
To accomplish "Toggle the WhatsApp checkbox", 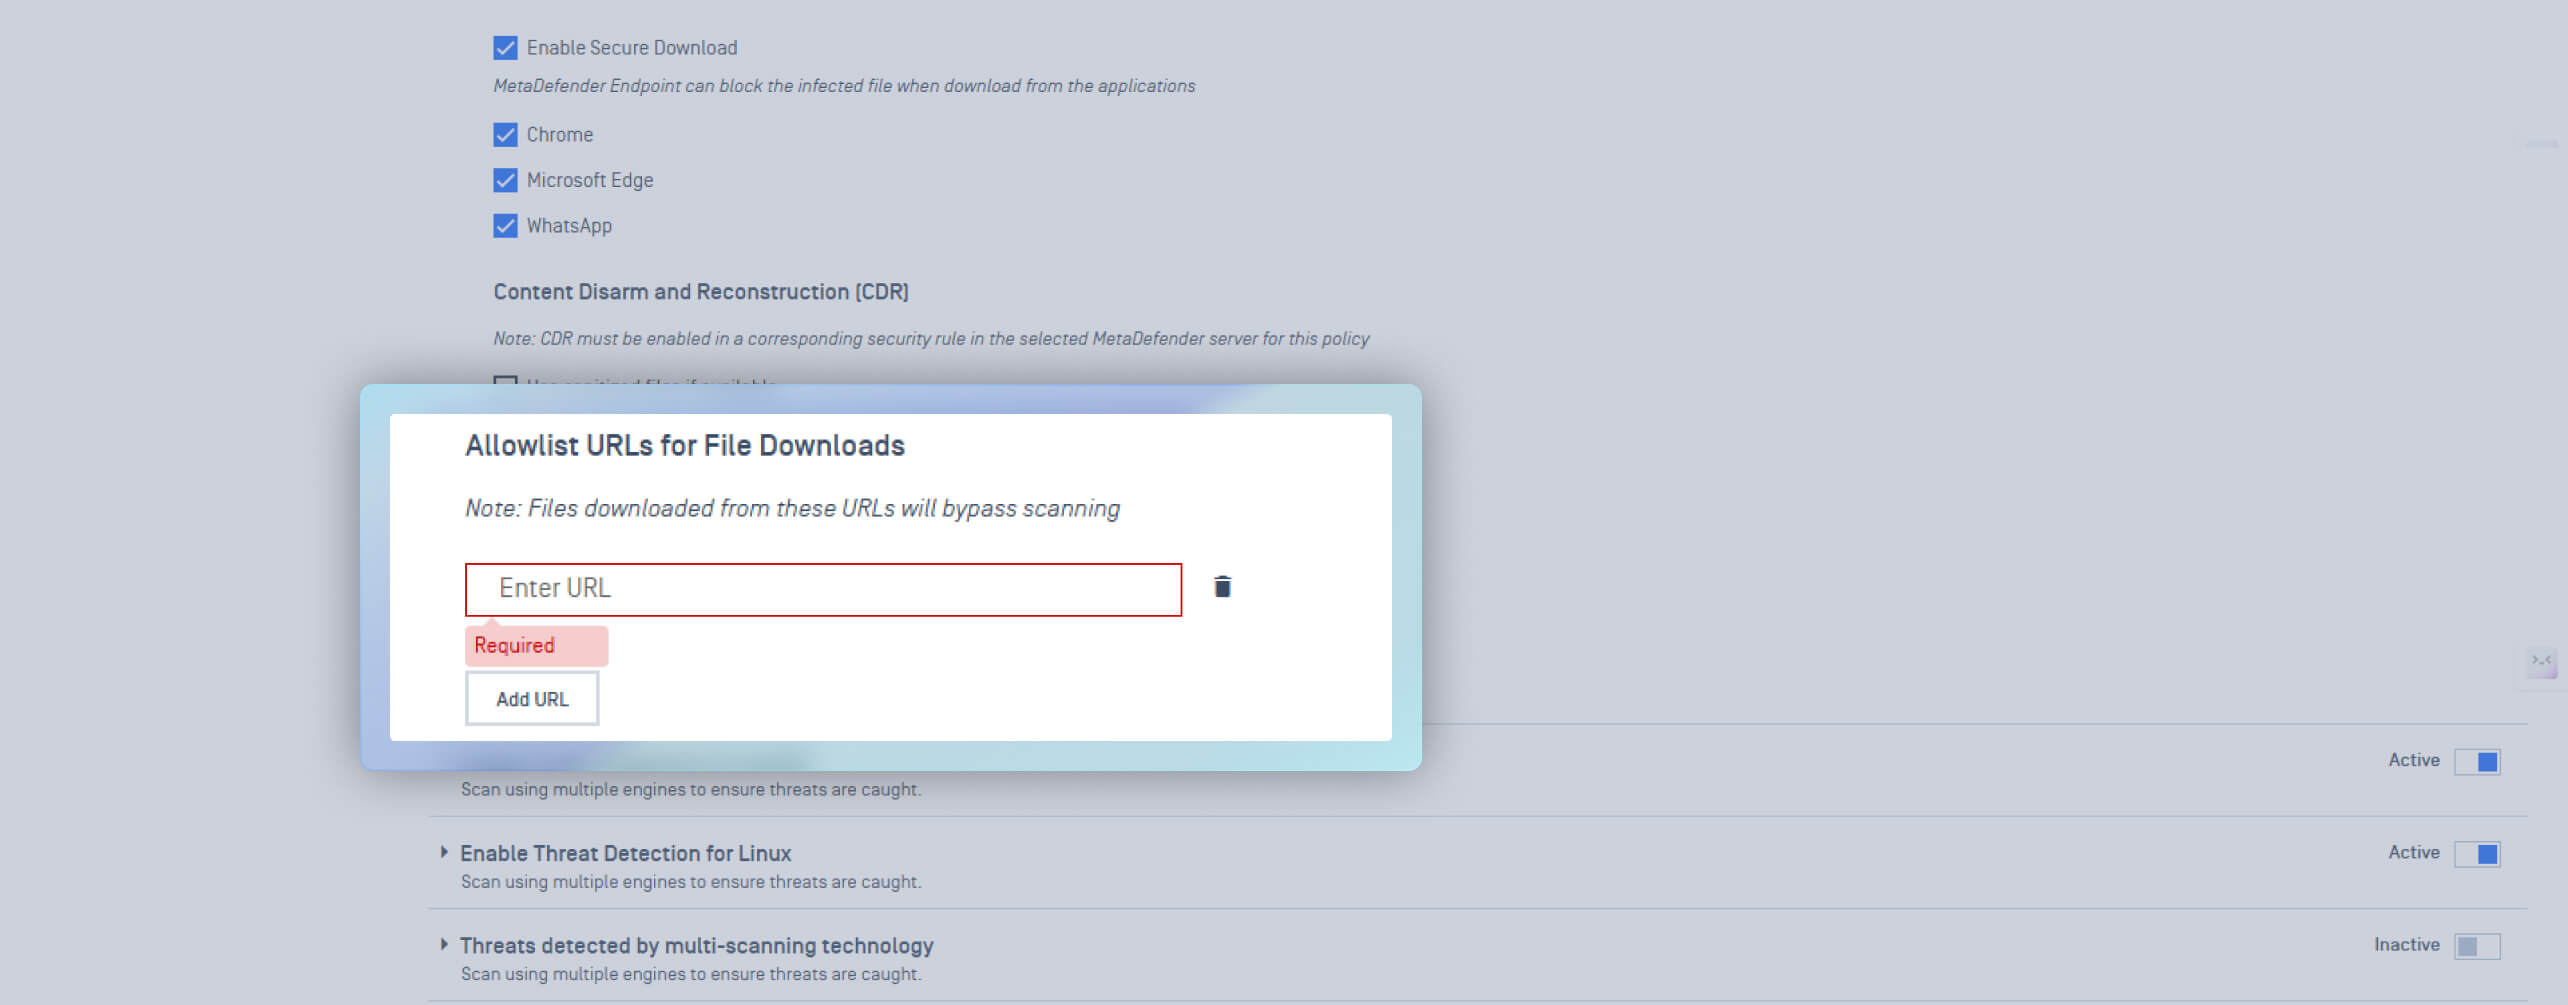I will click(x=505, y=226).
